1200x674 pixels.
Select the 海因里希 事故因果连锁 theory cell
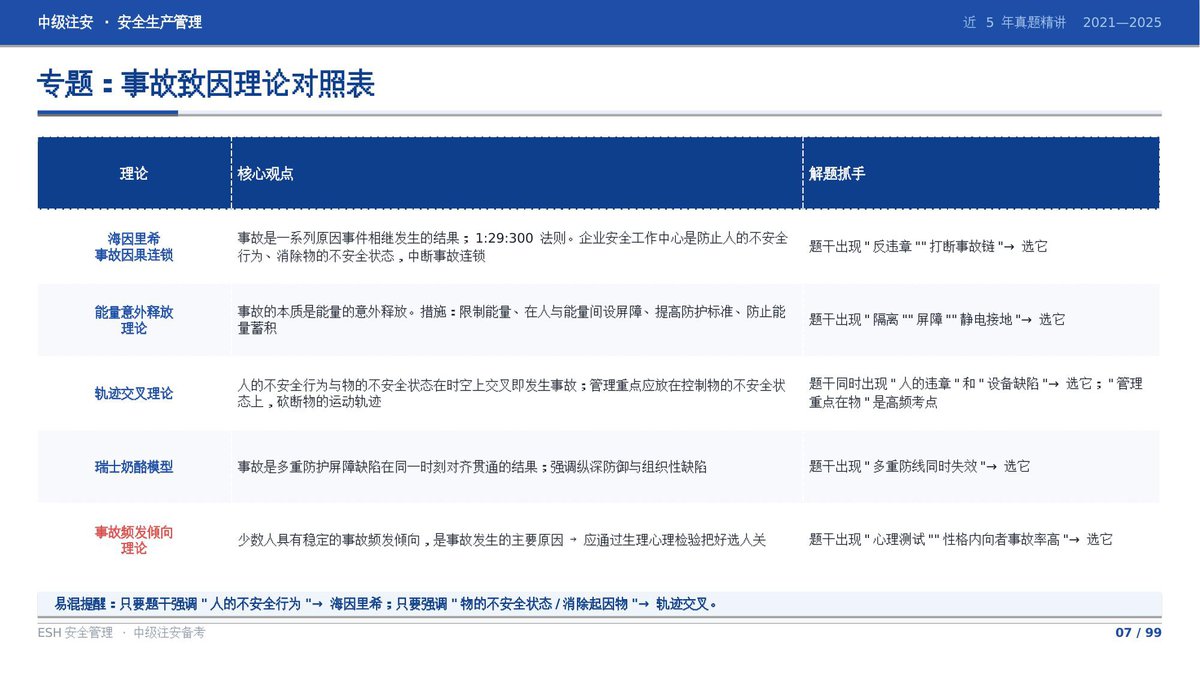[x=134, y=247]
